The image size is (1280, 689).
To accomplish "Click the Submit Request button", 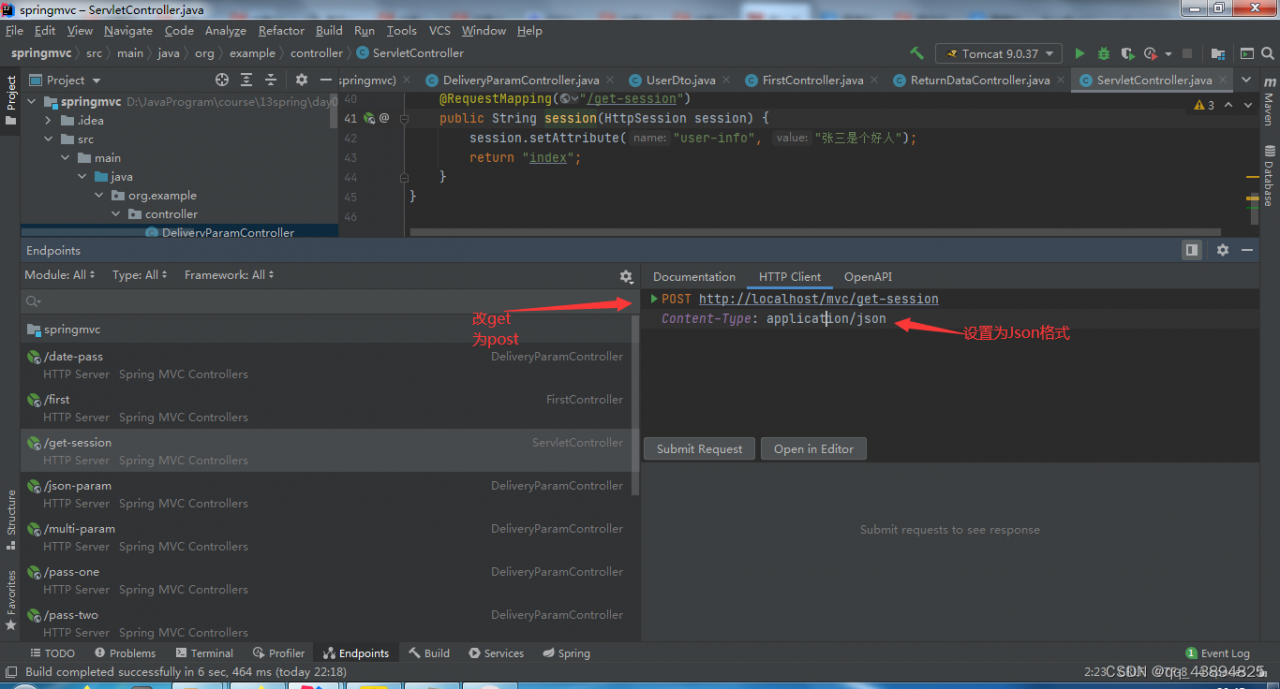I will (x=699, y=448).
